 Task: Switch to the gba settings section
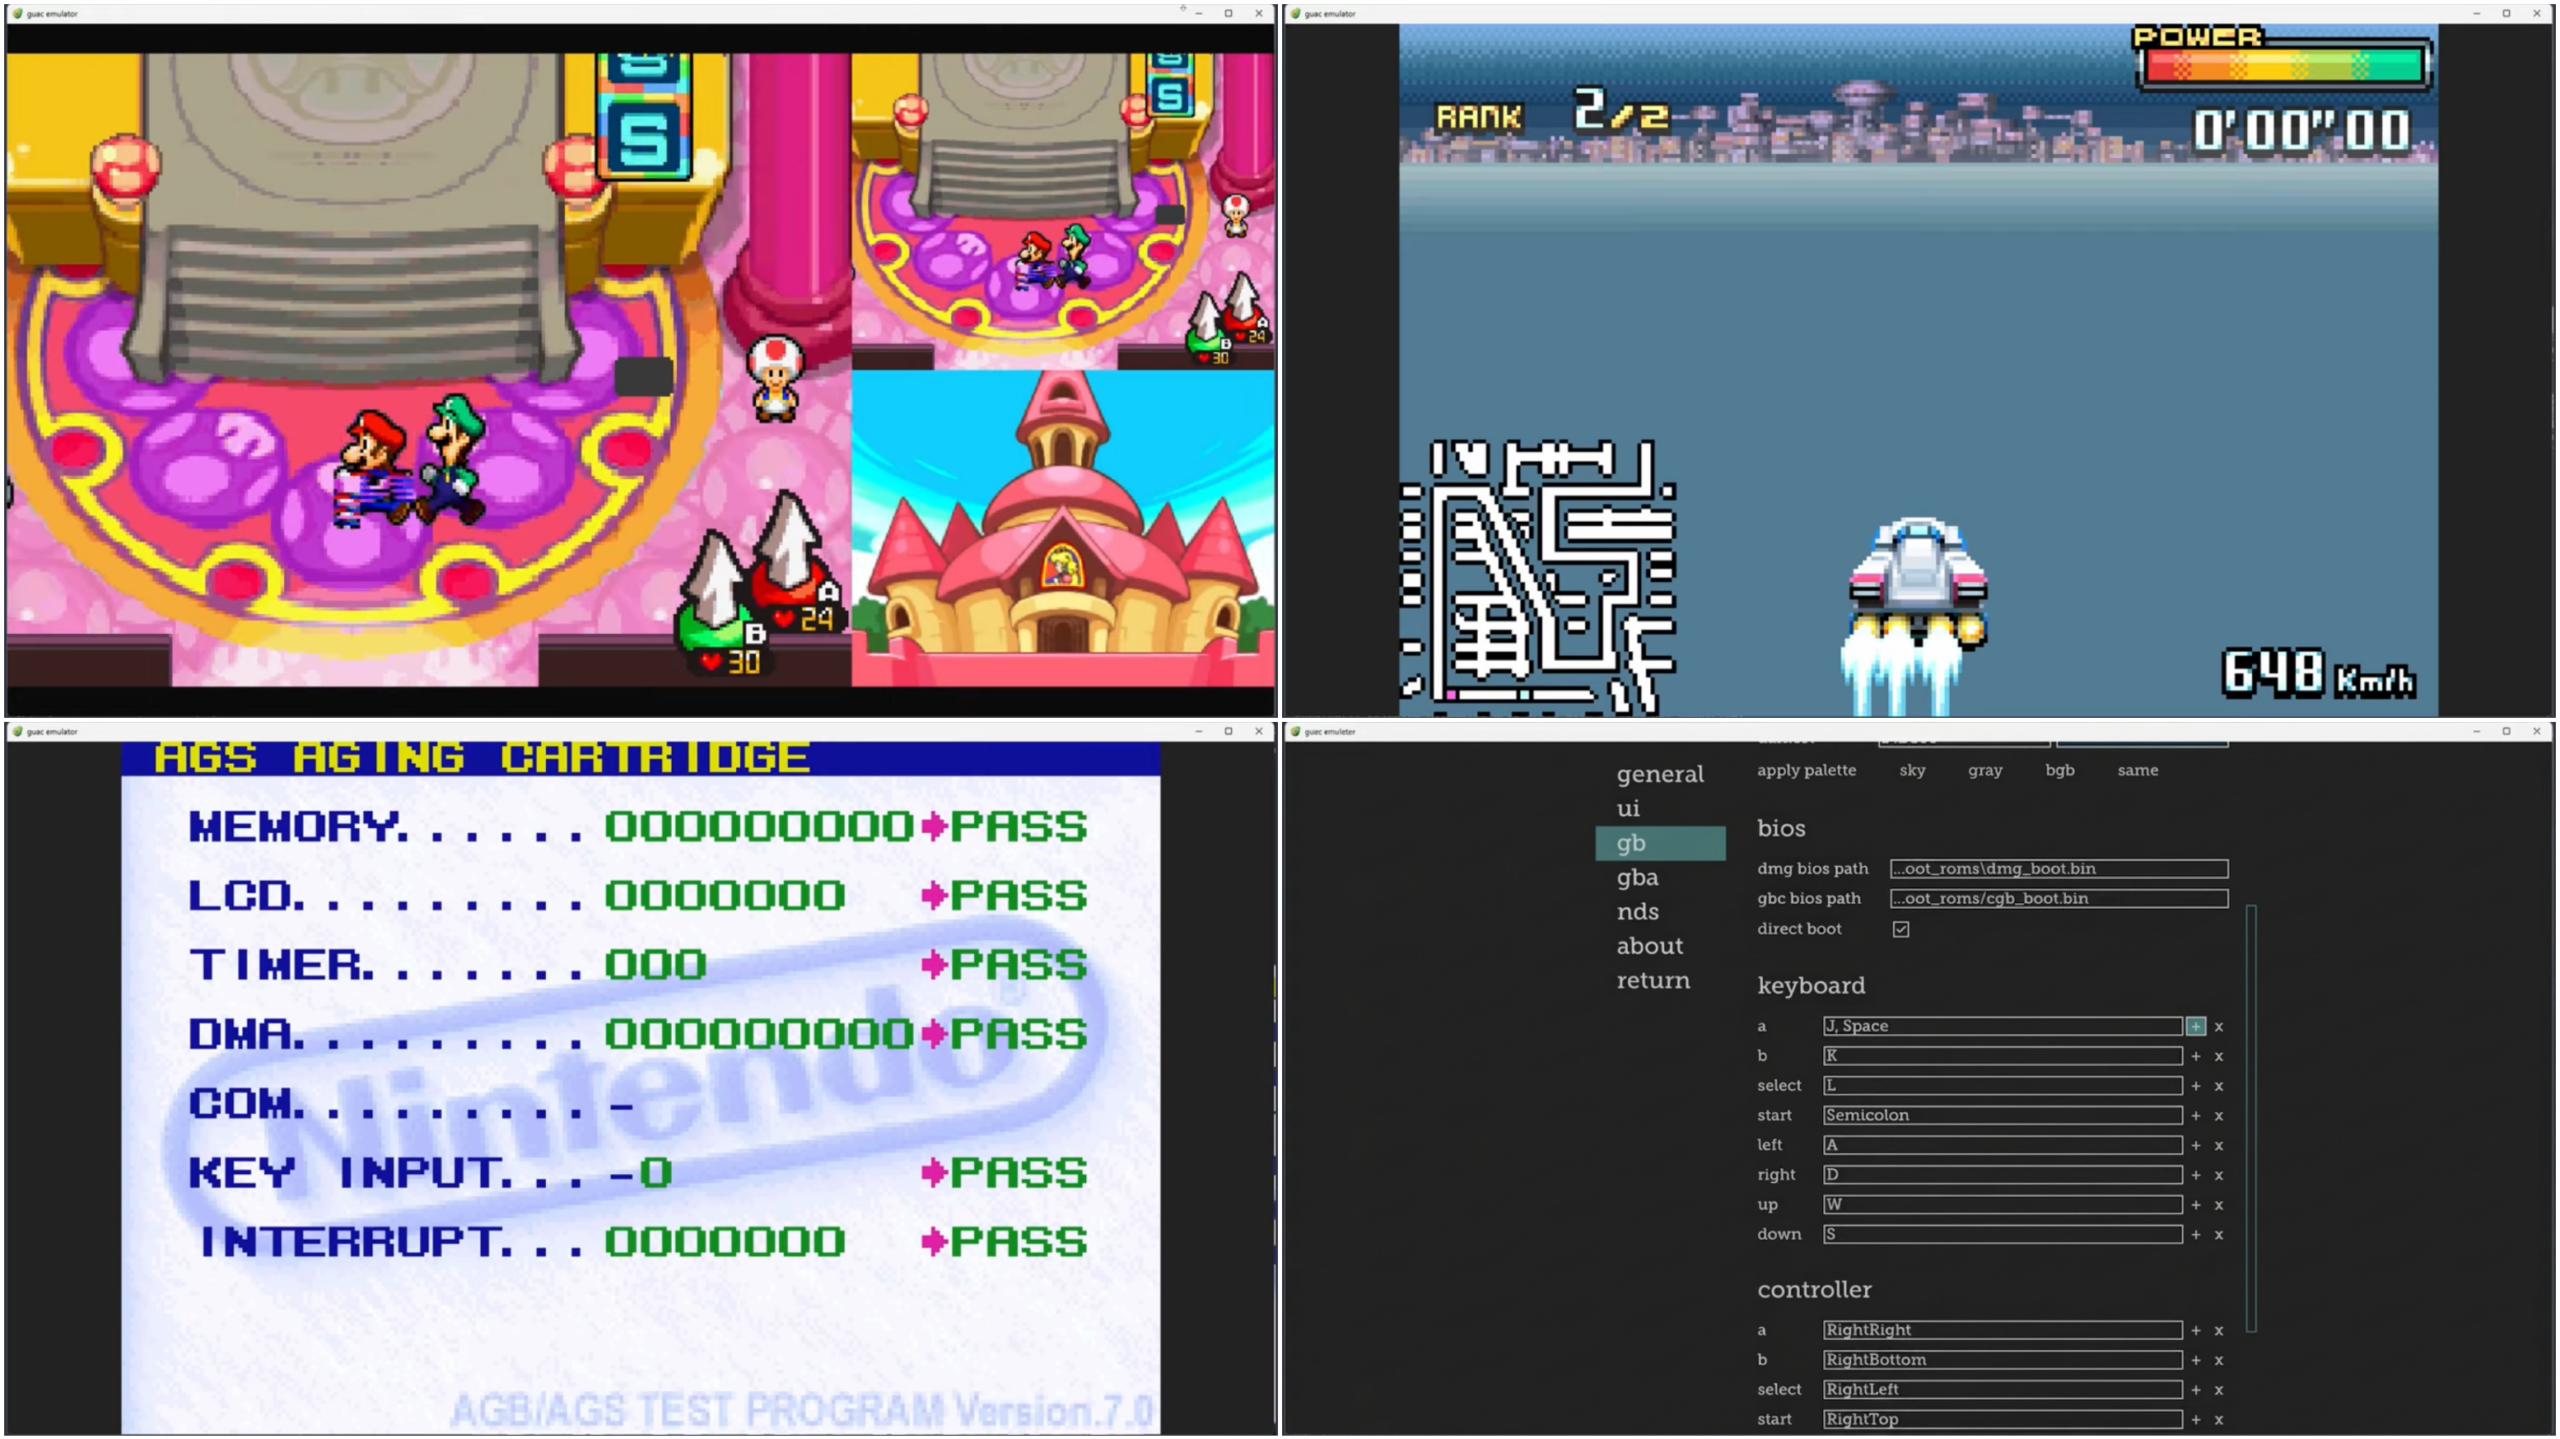tap(1637, 877)
